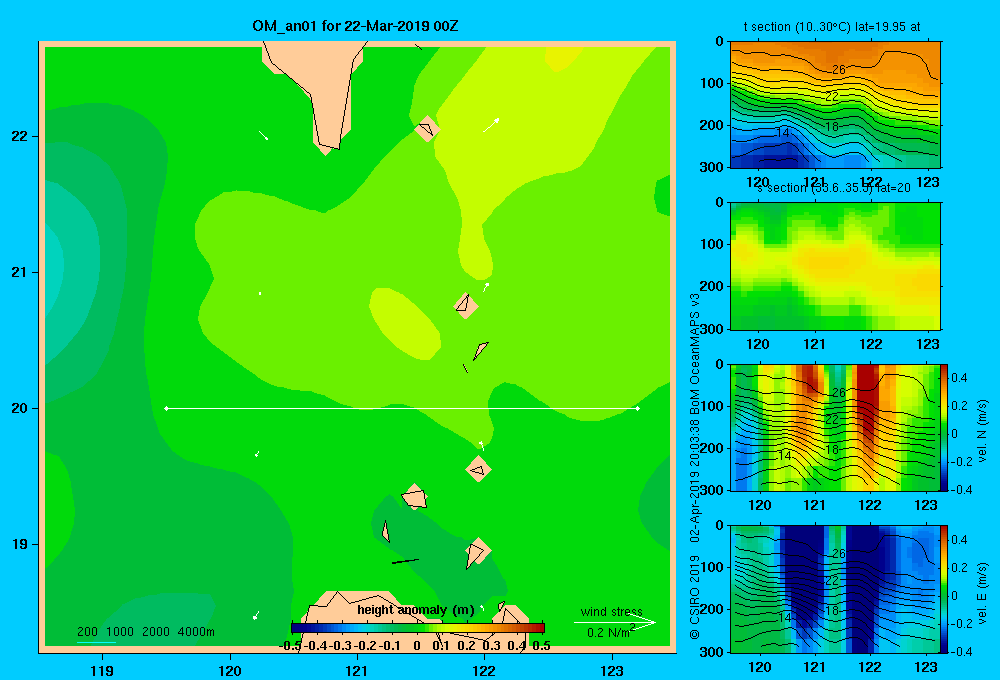Click the height anomaly color bar
1000x680 pixels.
pos(418,628)
